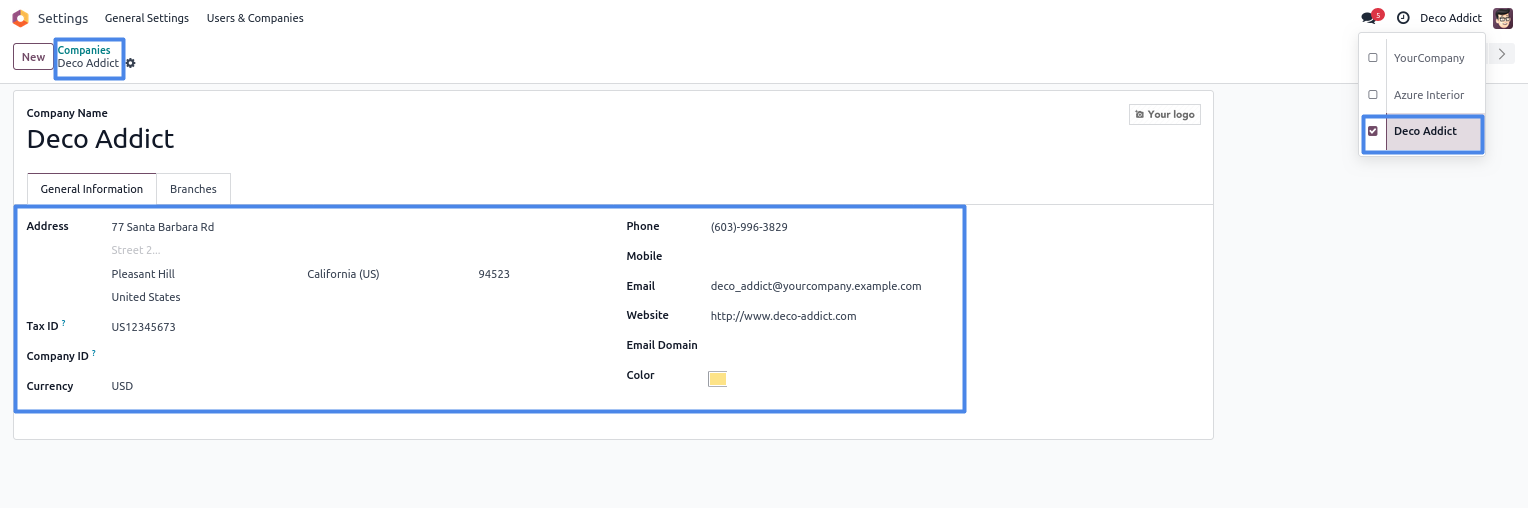Open the activities clock icon
This screenshot has height=508, width=1528.
tap(1403, 18)
